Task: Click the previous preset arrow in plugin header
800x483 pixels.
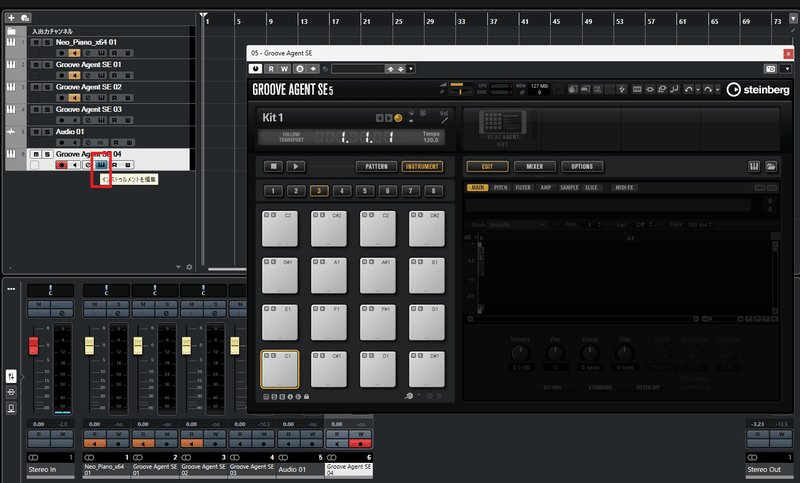Action: pyautogui.click(x=390, y=69)
